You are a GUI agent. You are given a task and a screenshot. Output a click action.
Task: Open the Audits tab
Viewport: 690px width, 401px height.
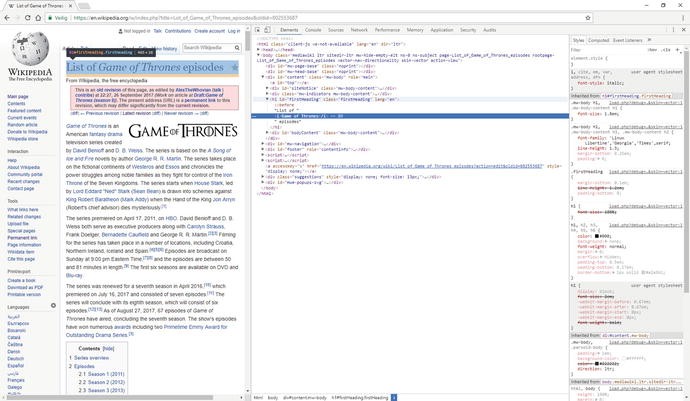pos(490,30)
